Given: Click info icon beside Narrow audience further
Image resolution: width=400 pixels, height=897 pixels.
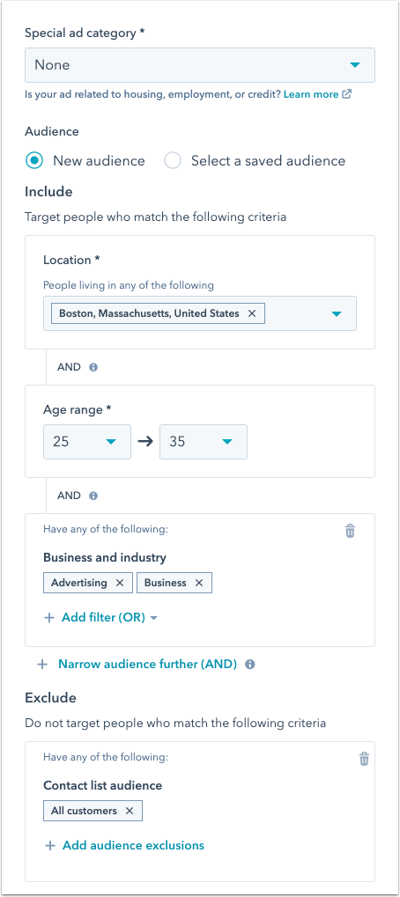Looking at the screenshot, I should coord(250,664).
